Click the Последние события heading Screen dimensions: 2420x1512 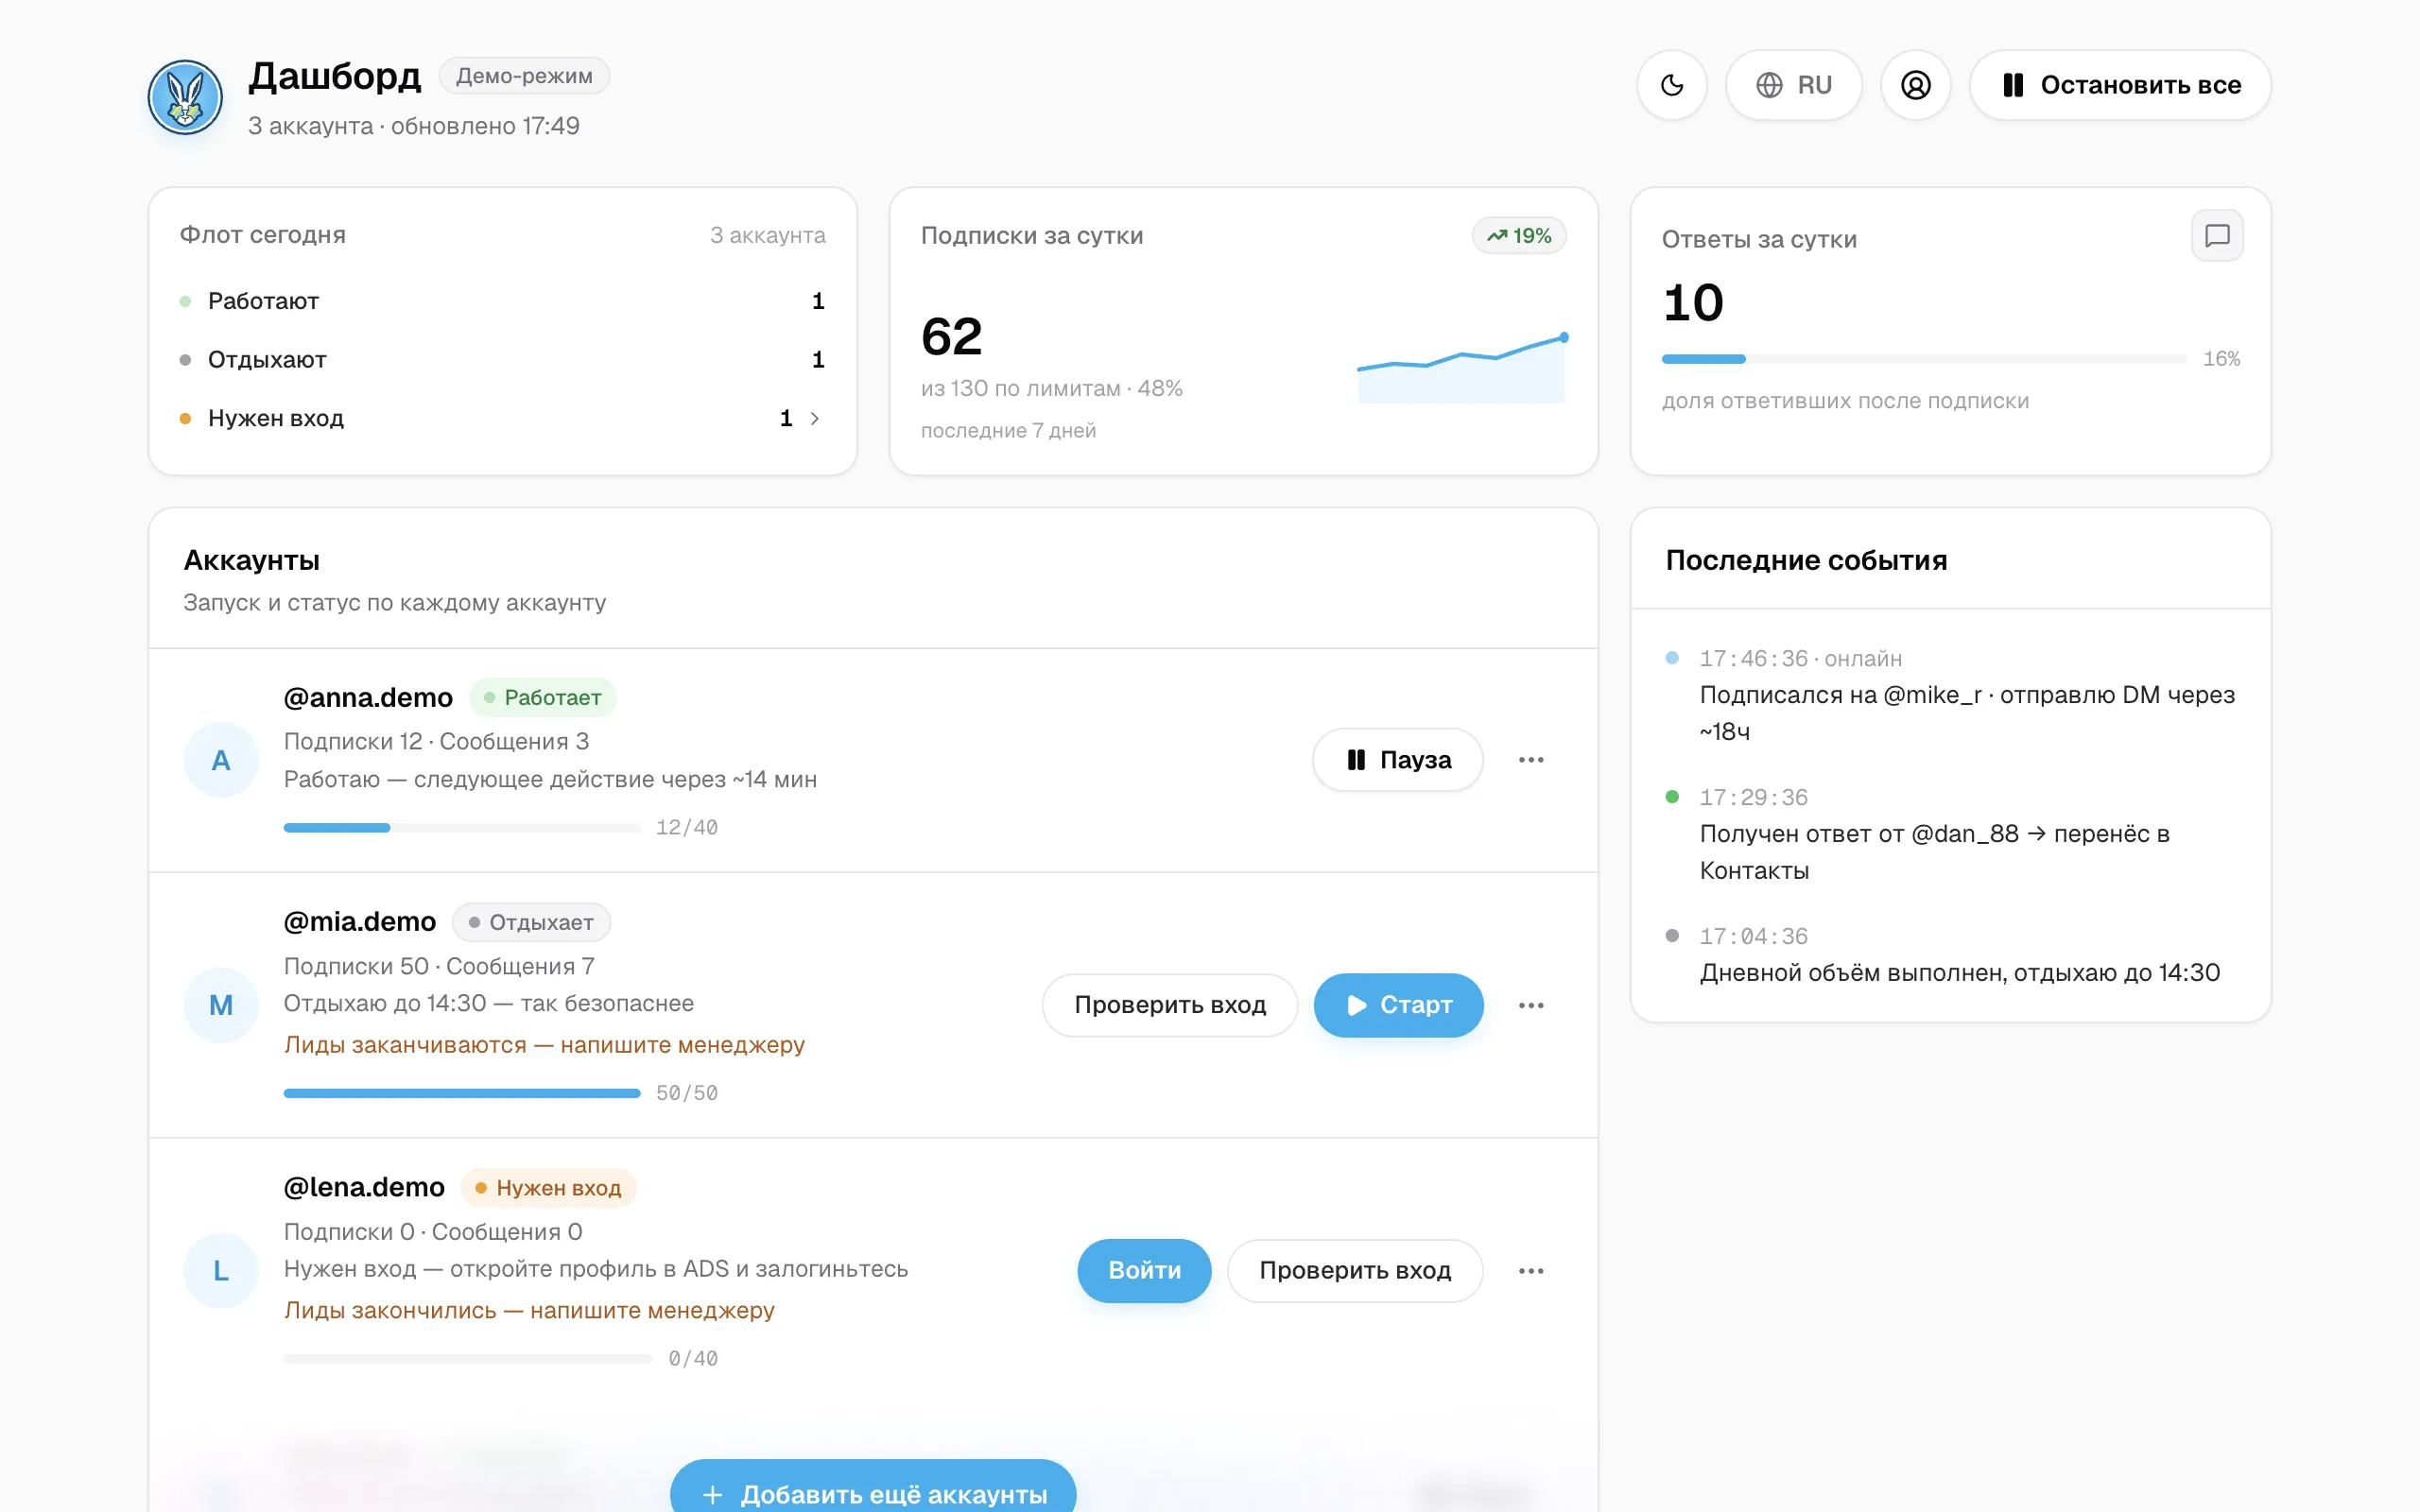(1806, 560)
